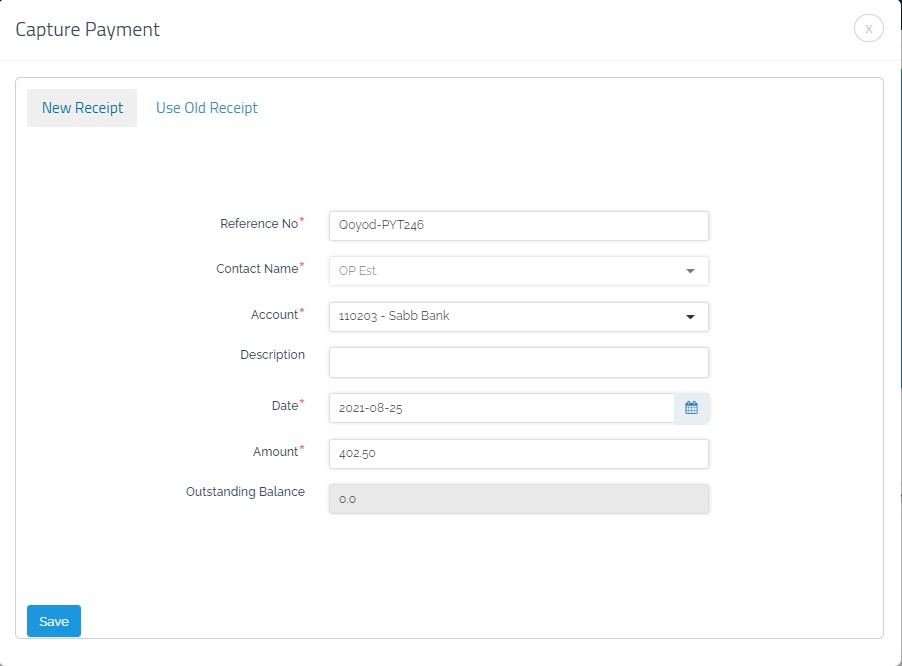Viewport: 902px width, 666px height.
Task: Click the Date field showing 2021-08-25
Action: coord(501,408)
